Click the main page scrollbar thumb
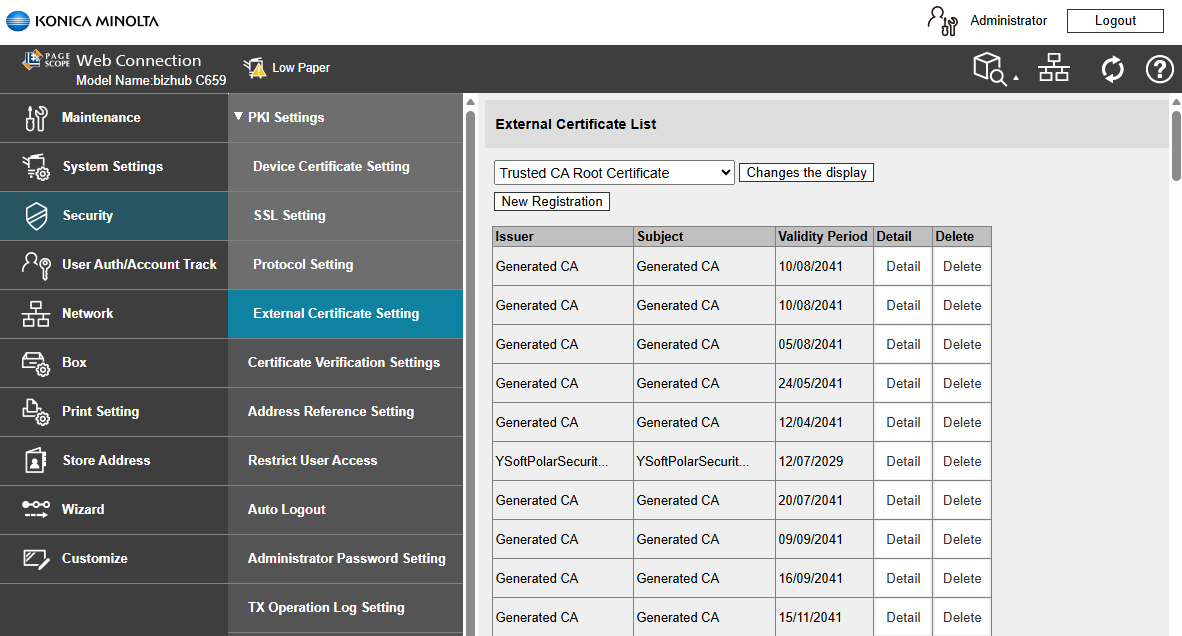This screenshot has height=636, width=1182. 1176,145
